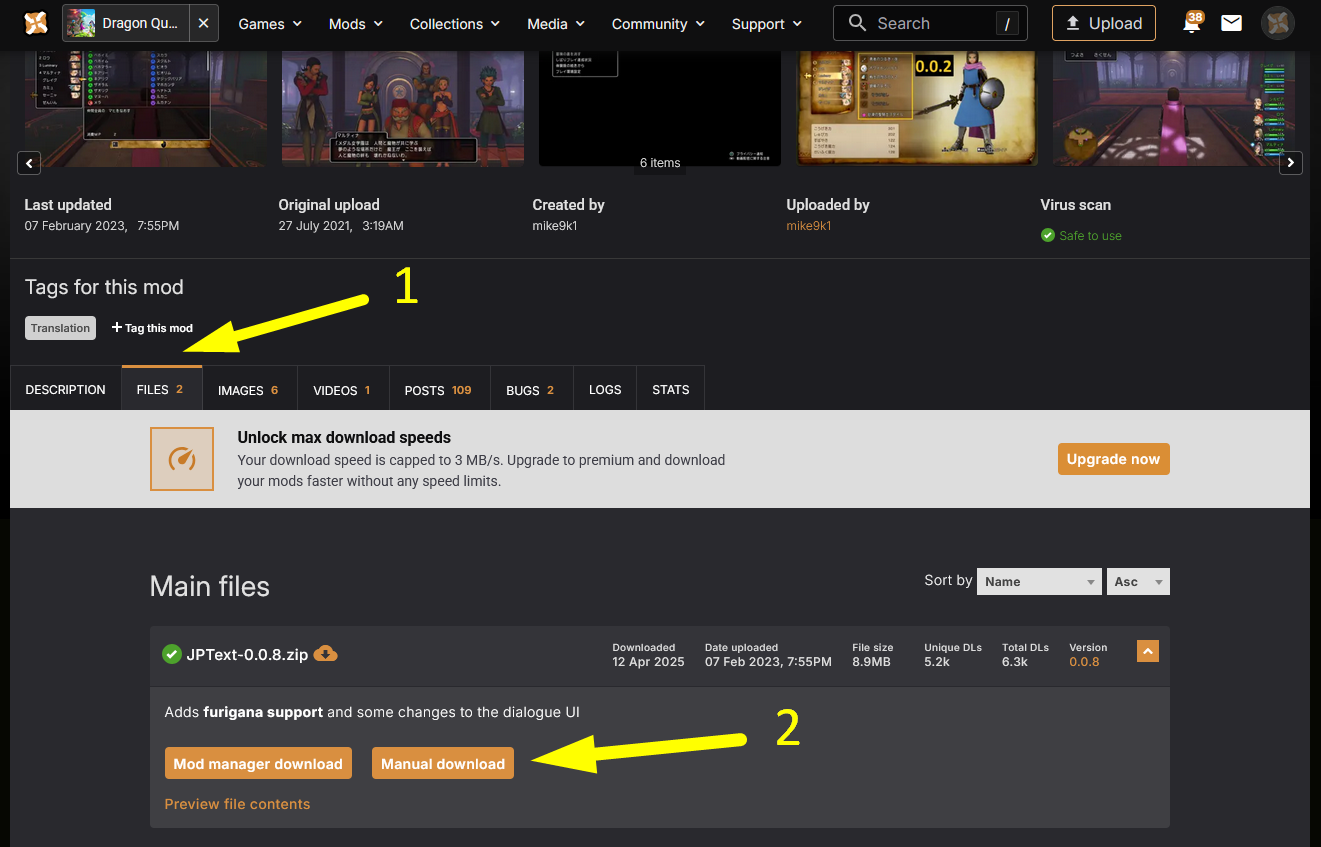Switch to the Videos tab
This screenshot has height=847, width=1321.
coord(343,390)
